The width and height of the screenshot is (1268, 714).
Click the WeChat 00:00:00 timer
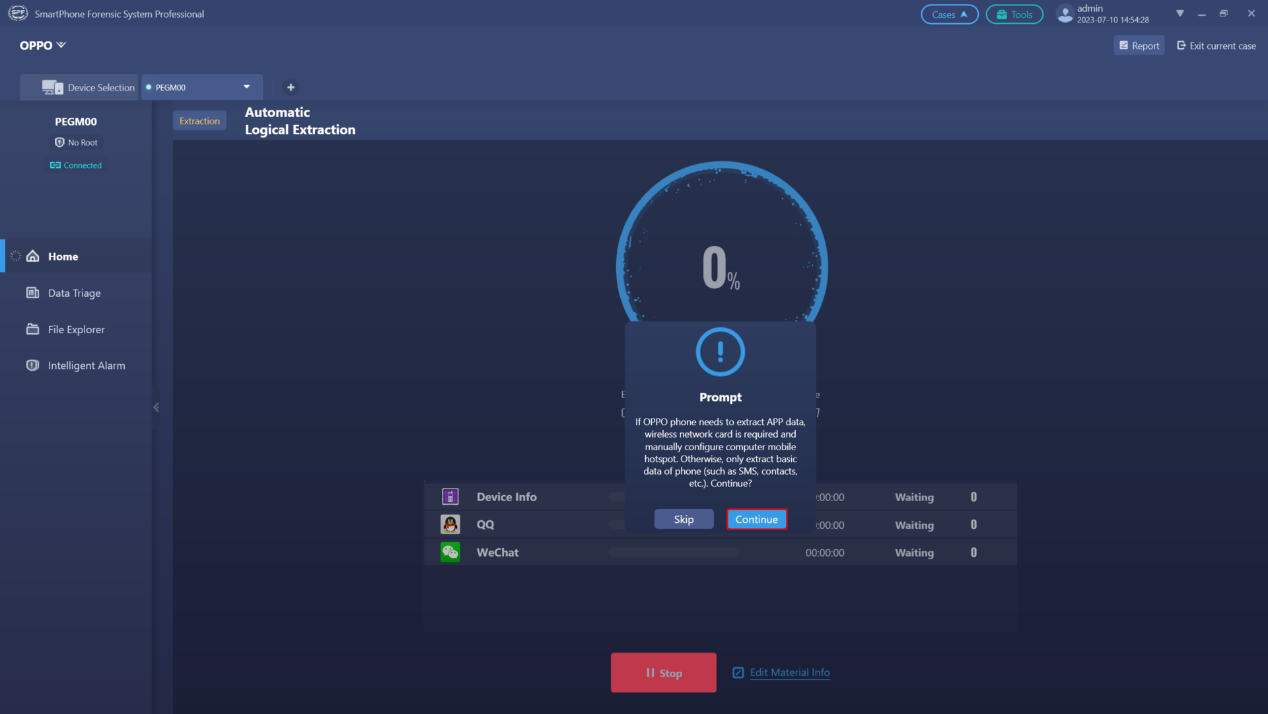(825, 553)
